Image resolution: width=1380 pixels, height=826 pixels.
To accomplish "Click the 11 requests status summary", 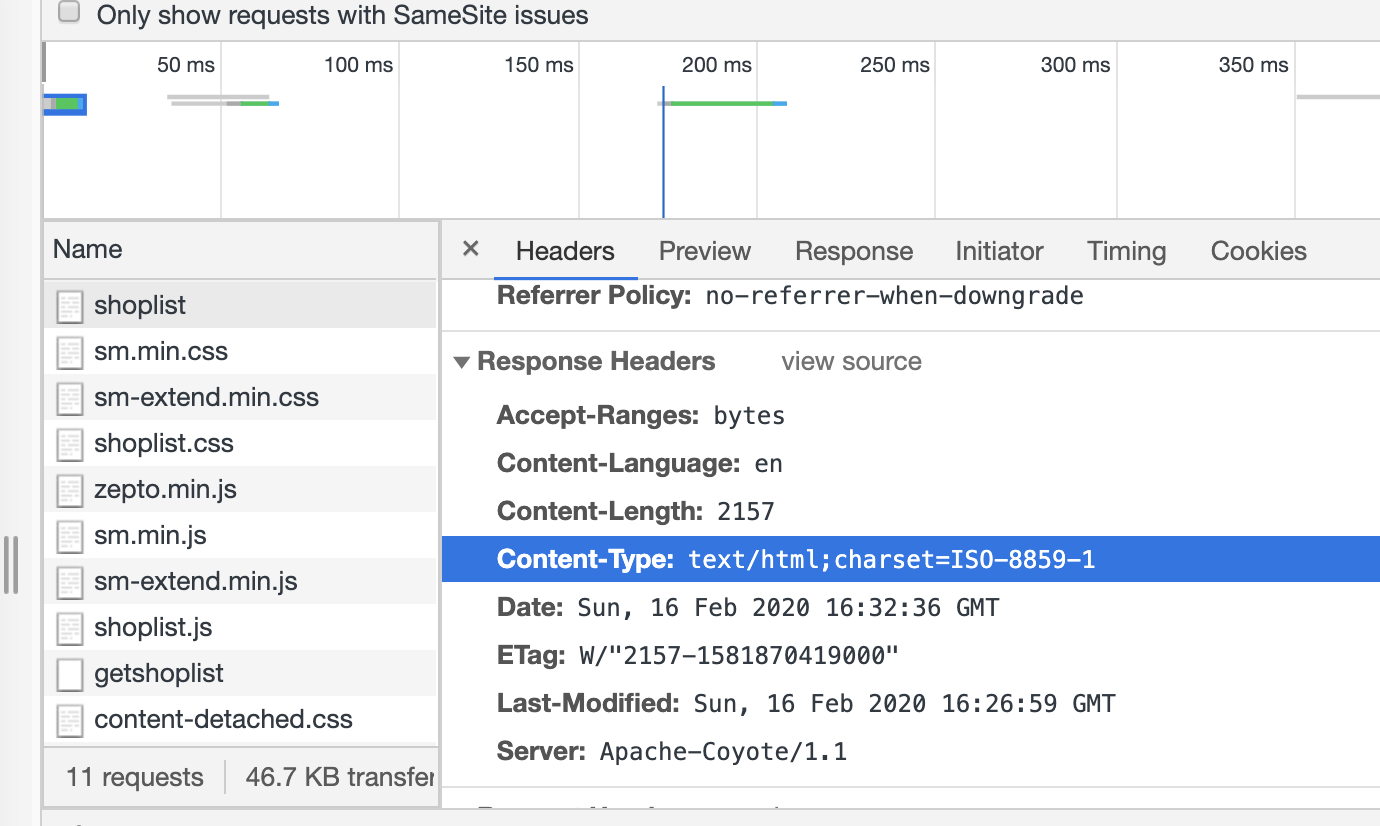I will (135, 777).
